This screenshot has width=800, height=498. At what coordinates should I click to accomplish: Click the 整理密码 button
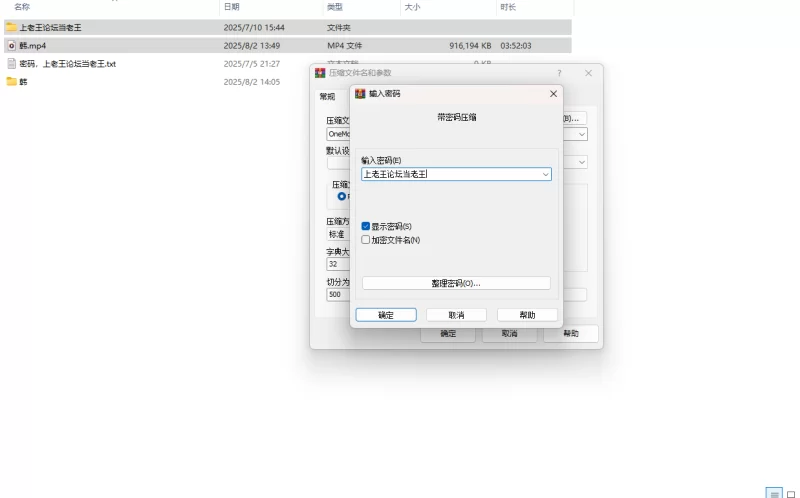coord(456,283)
